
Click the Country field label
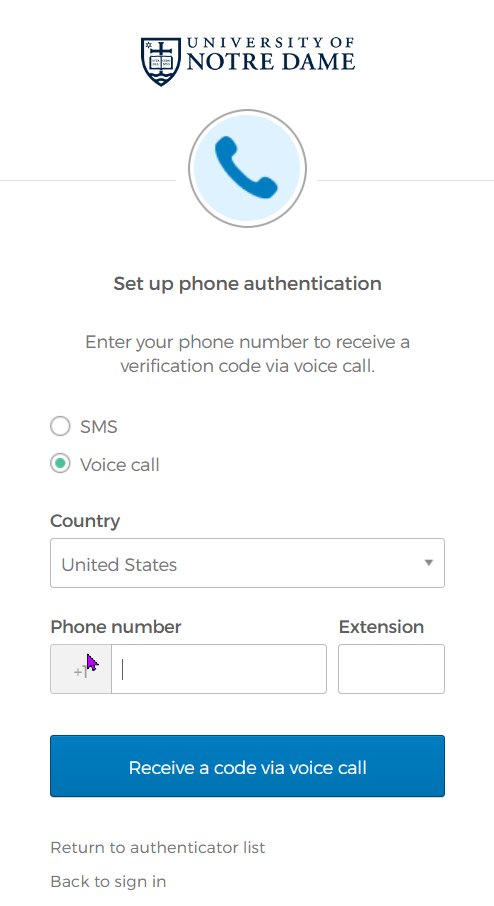tap(85, 521)
